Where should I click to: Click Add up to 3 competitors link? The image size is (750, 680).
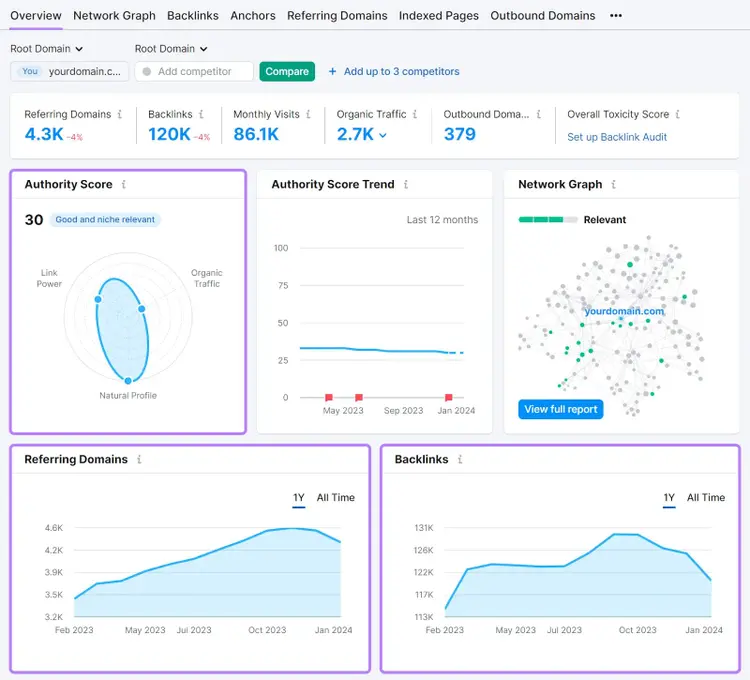click(x=401, y=71)
